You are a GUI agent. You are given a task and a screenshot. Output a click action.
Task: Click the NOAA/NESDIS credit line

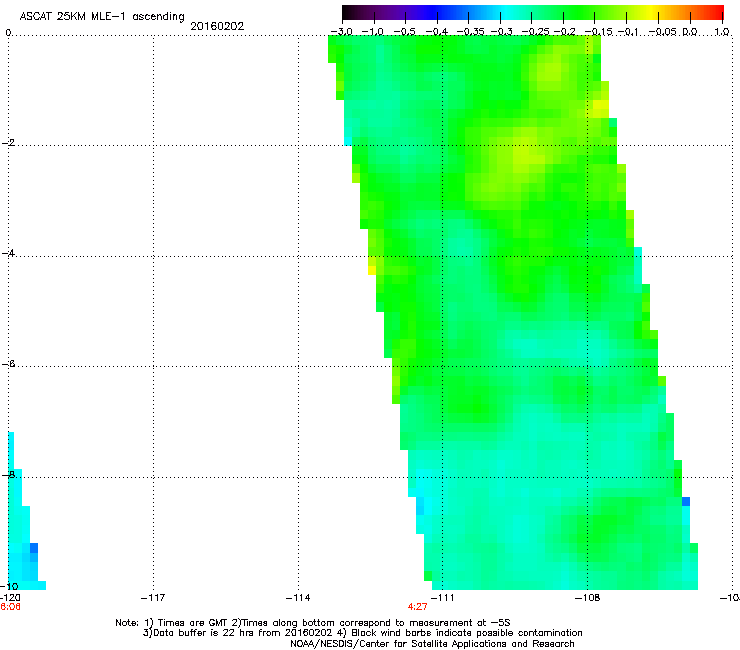point(432,644)
